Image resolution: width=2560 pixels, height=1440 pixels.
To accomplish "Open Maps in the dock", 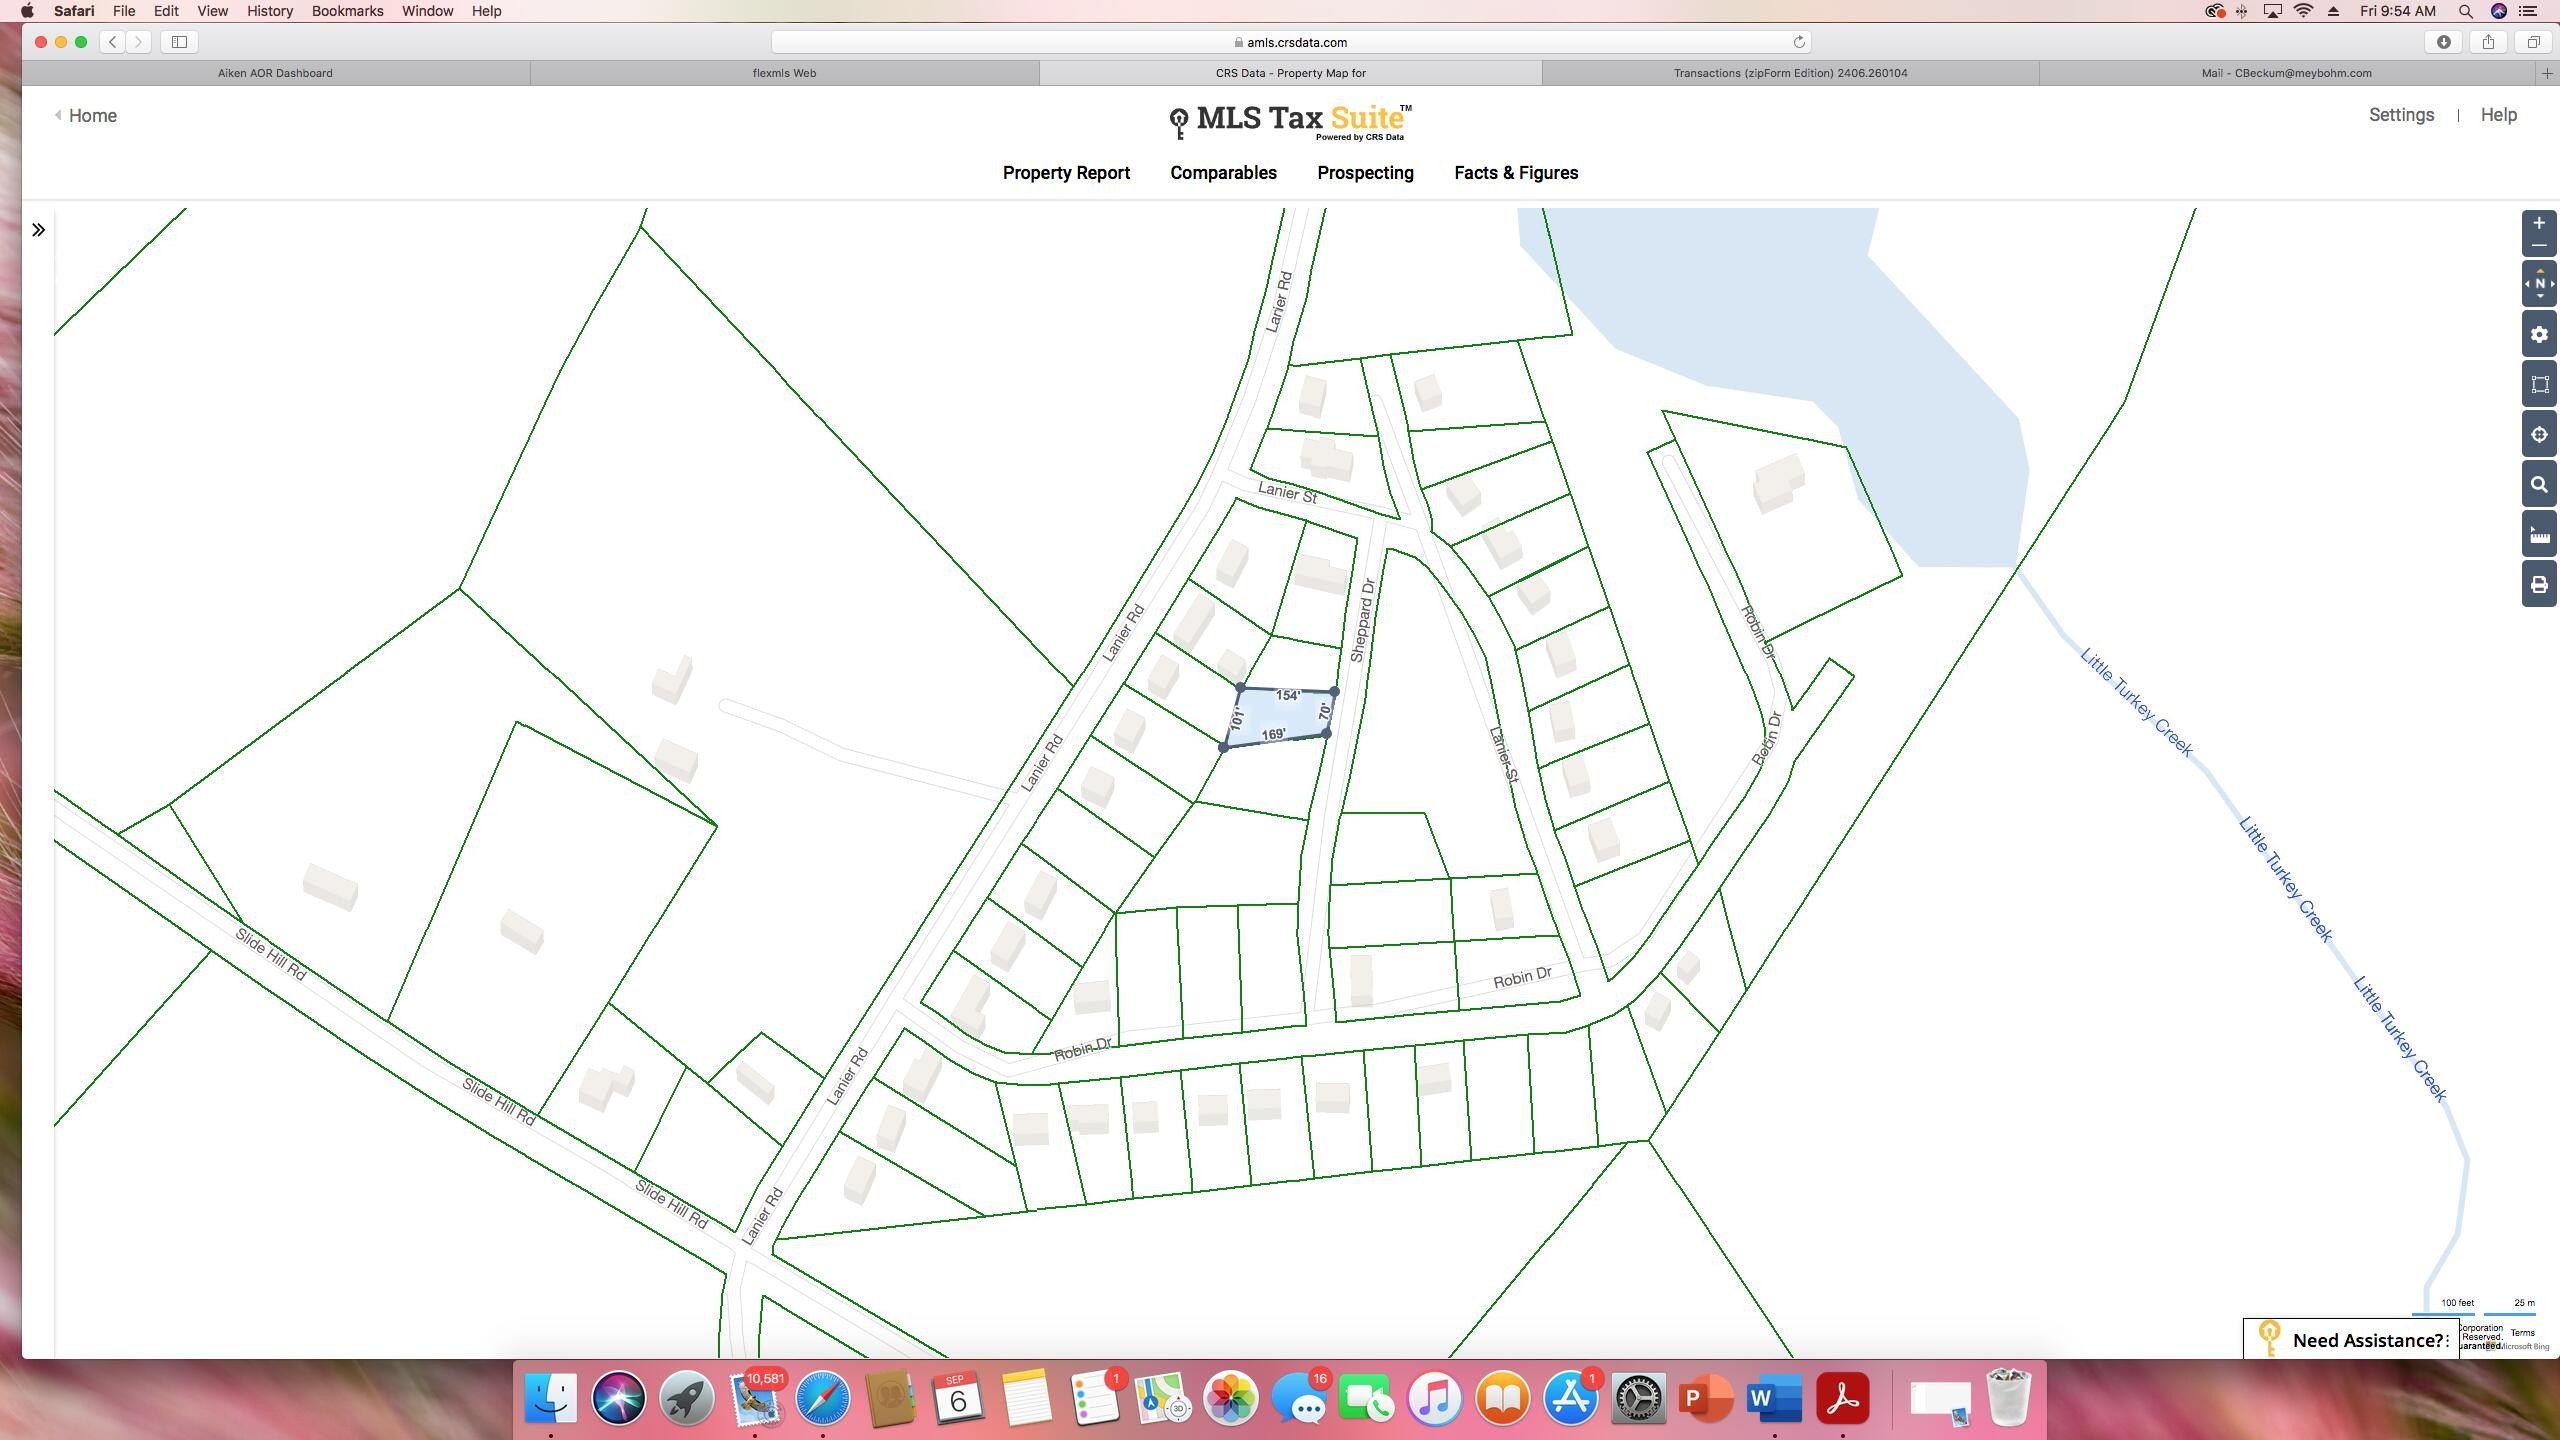I will click(1162, 1398).
